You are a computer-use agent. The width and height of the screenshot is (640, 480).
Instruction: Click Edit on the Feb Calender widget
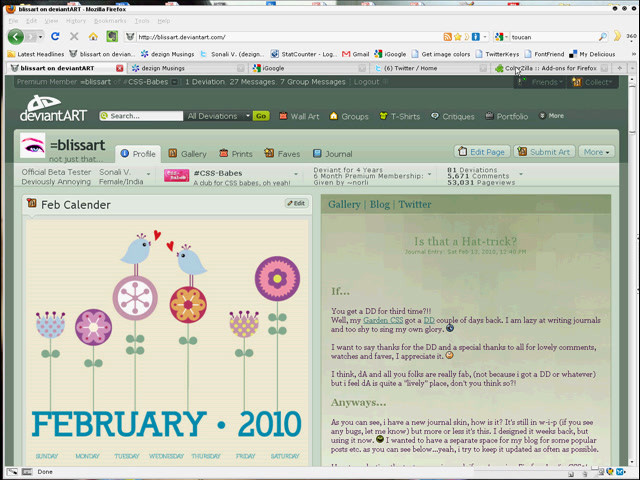coord(297,203)
